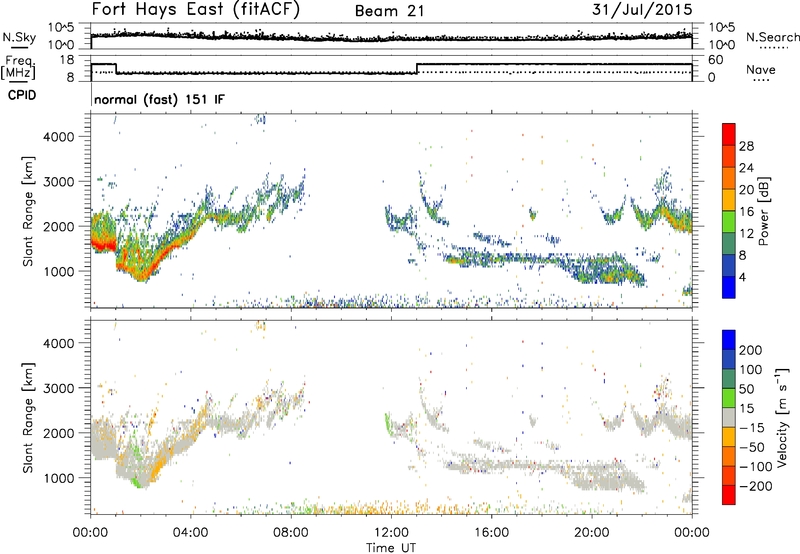
Task: Select "2000" tick on the Velocity panel axis
Action: coord(59,433)
